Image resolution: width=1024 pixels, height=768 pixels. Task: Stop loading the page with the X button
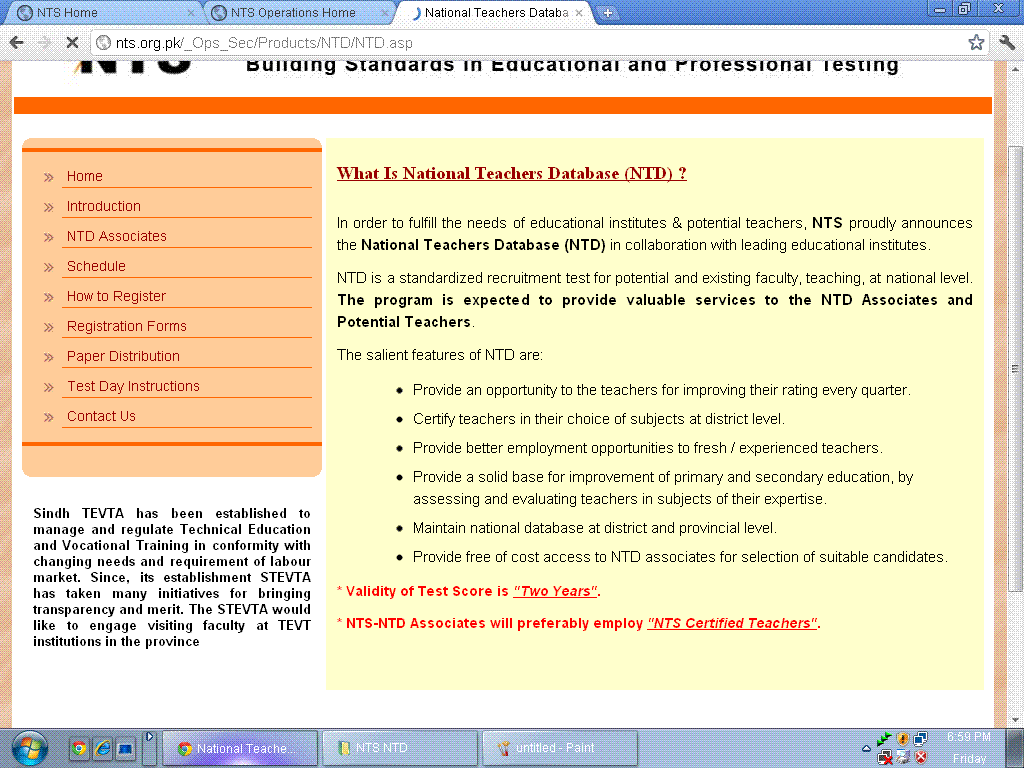tap(72, 43)
